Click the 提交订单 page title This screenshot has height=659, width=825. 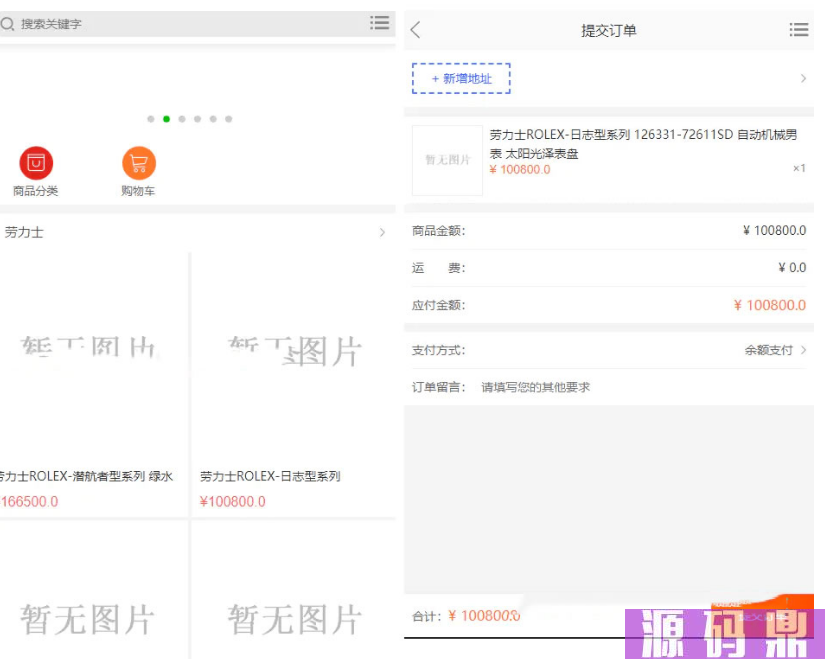click(x=609, y=31)
